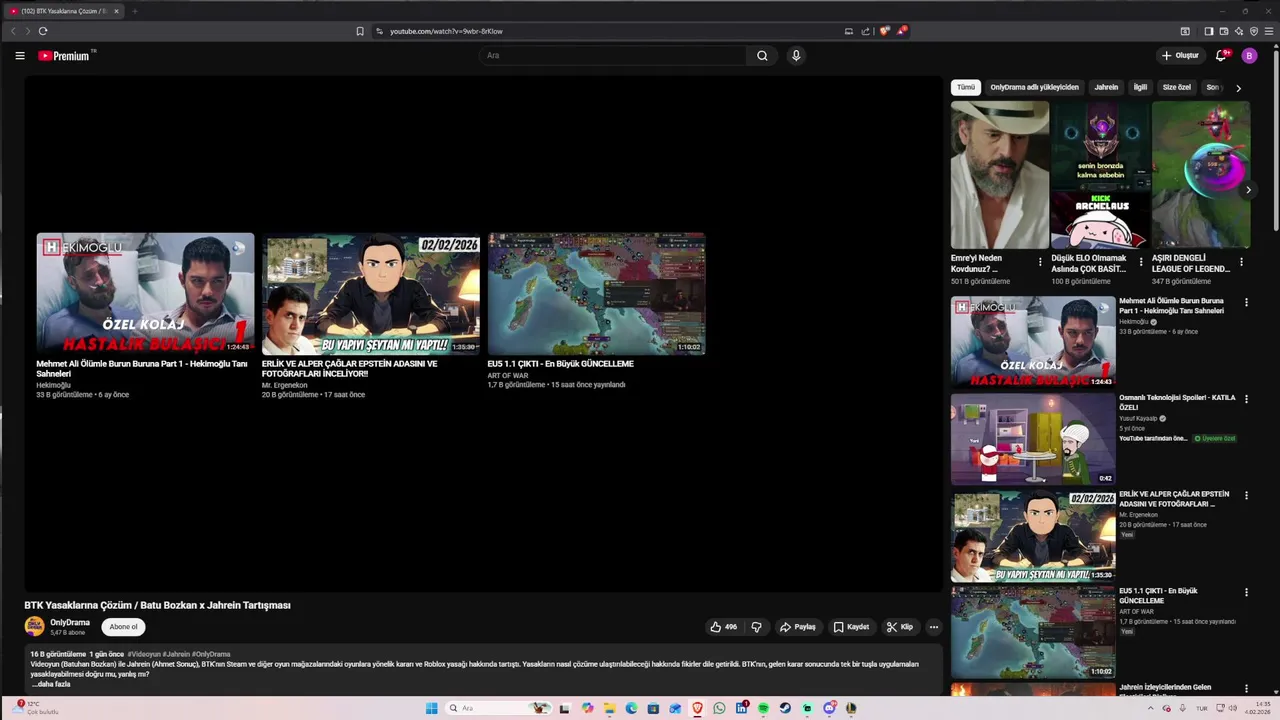
Task: Click the magnifier search button
Action: (x=762, y=56)
